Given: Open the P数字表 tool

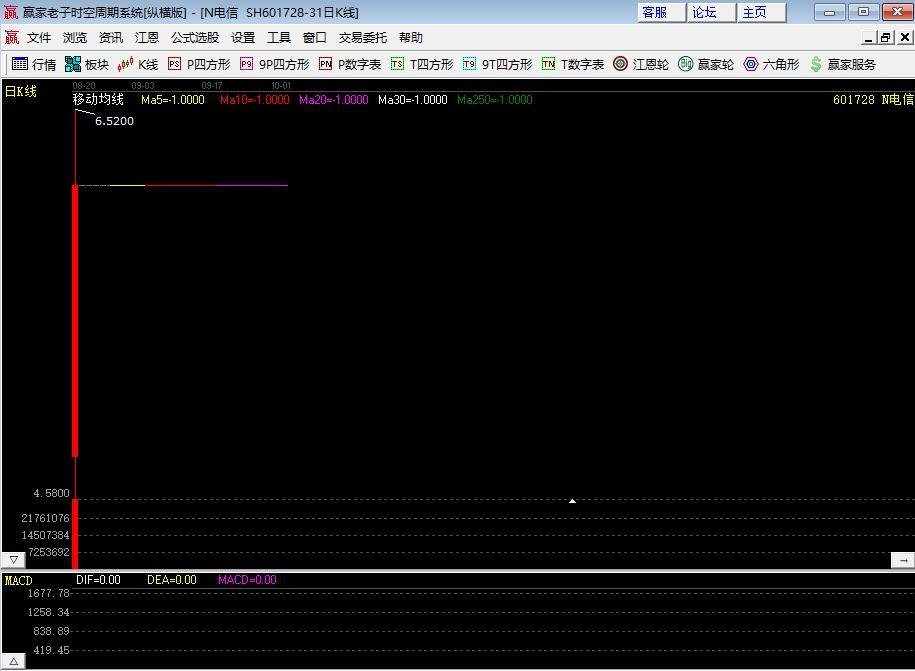Looking at the screenshot, I should tap(350, 64).
